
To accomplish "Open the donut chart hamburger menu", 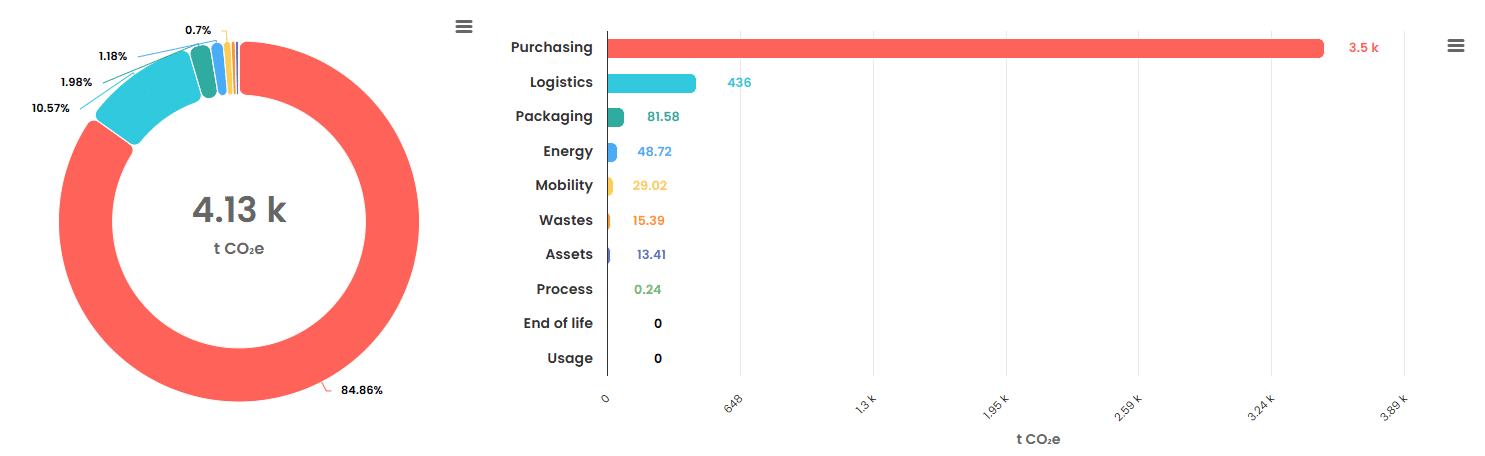I will coord(463,26).
